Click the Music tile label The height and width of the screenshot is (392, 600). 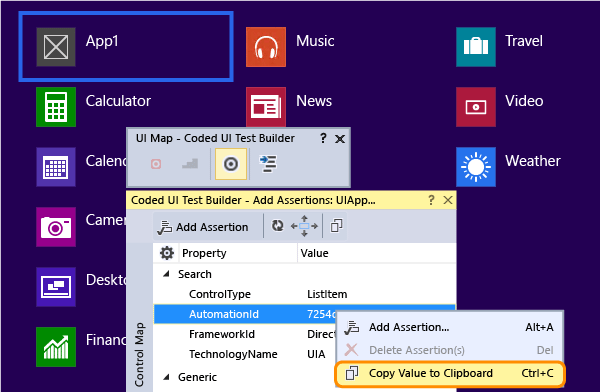click(x=315, y=41)
